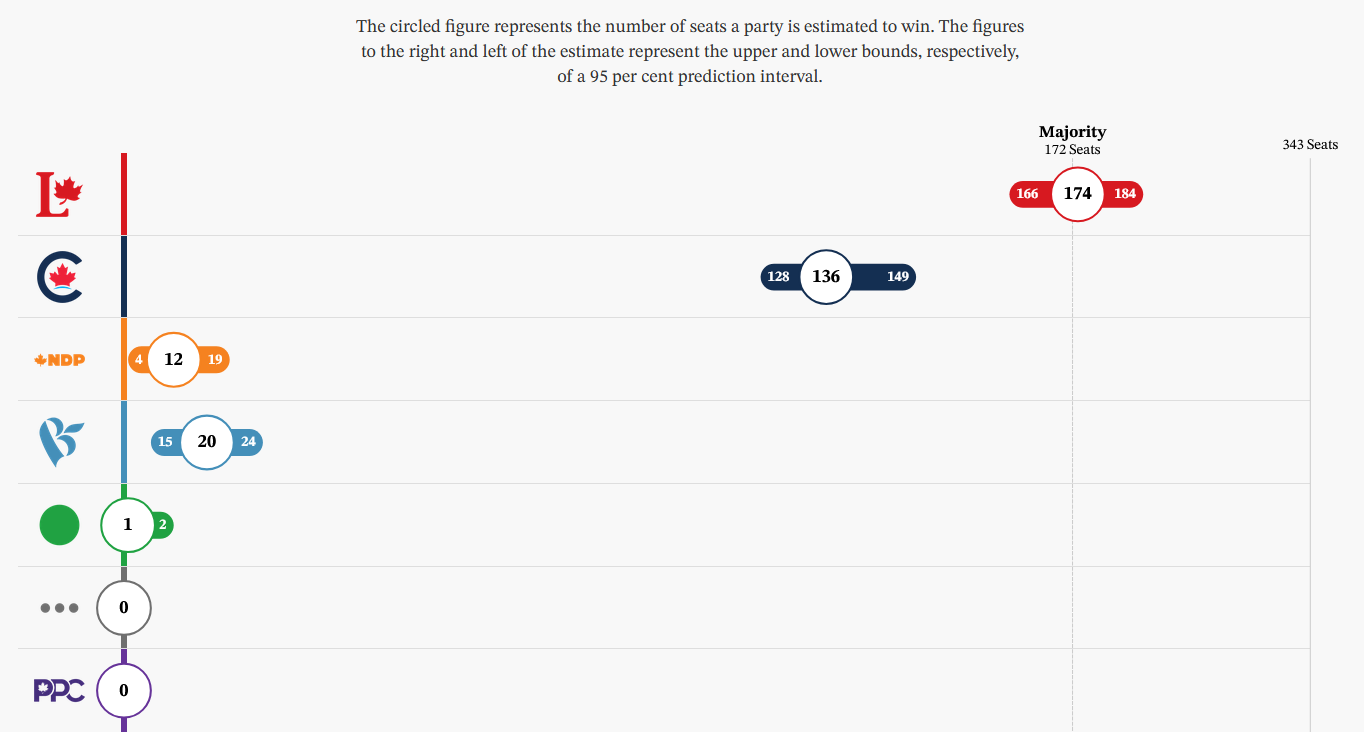Click the Conservative party logo icon
This screenshot has height=732, width=1364.
pyautogui.click(x=60, y=277)
